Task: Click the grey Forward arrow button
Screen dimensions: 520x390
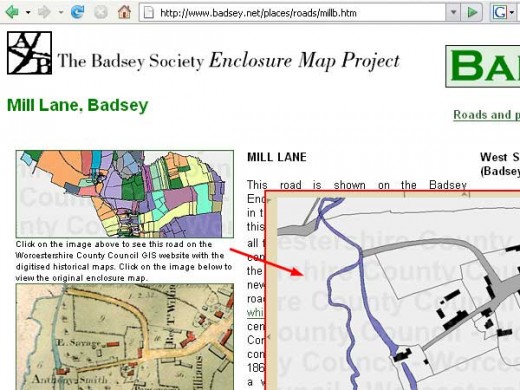Action: (44, 13)
